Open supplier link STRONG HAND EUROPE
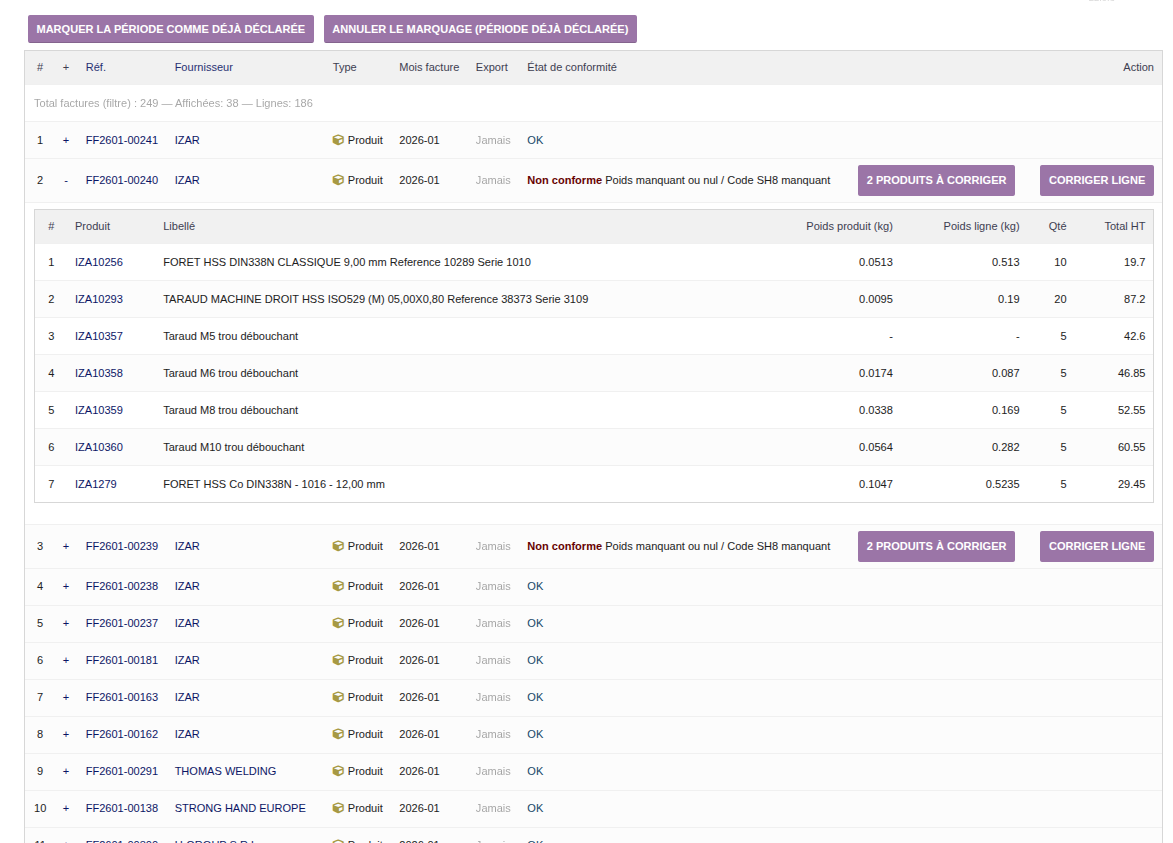Viewport: 1173px width, 843px height. (x=240, y=808)
